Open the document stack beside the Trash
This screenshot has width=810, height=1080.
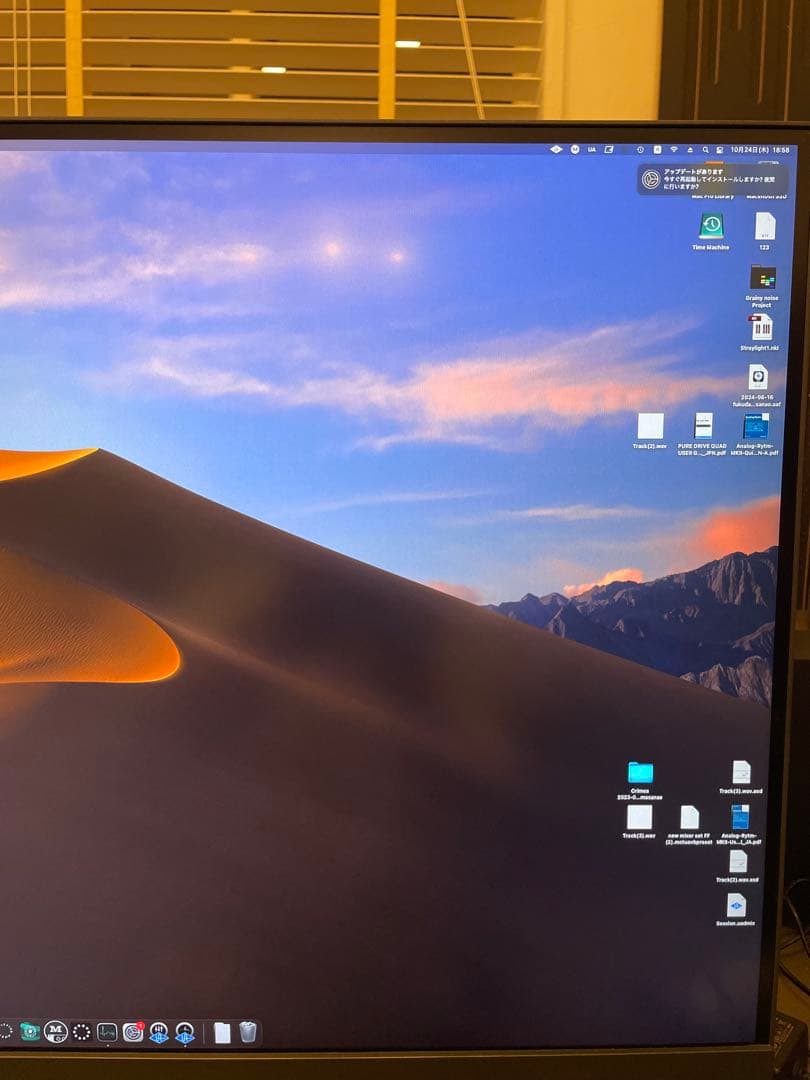(222, 1032)
